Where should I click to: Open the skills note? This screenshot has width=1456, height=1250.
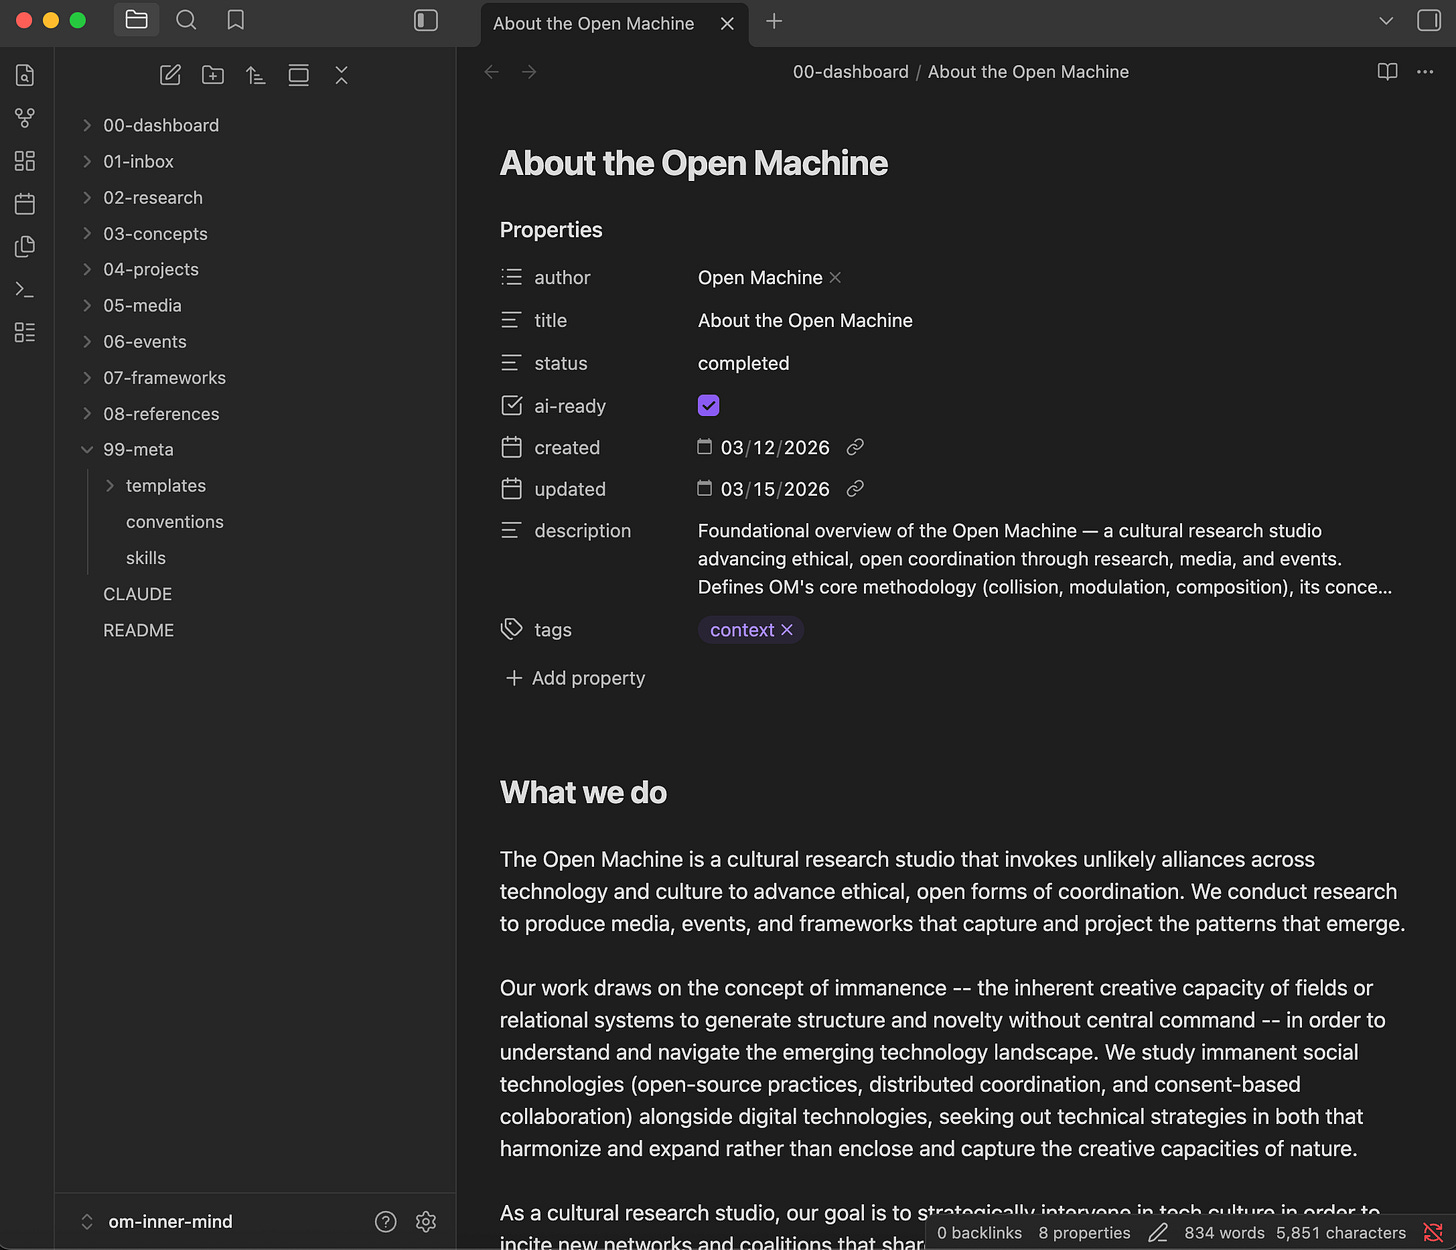[146, 558]
